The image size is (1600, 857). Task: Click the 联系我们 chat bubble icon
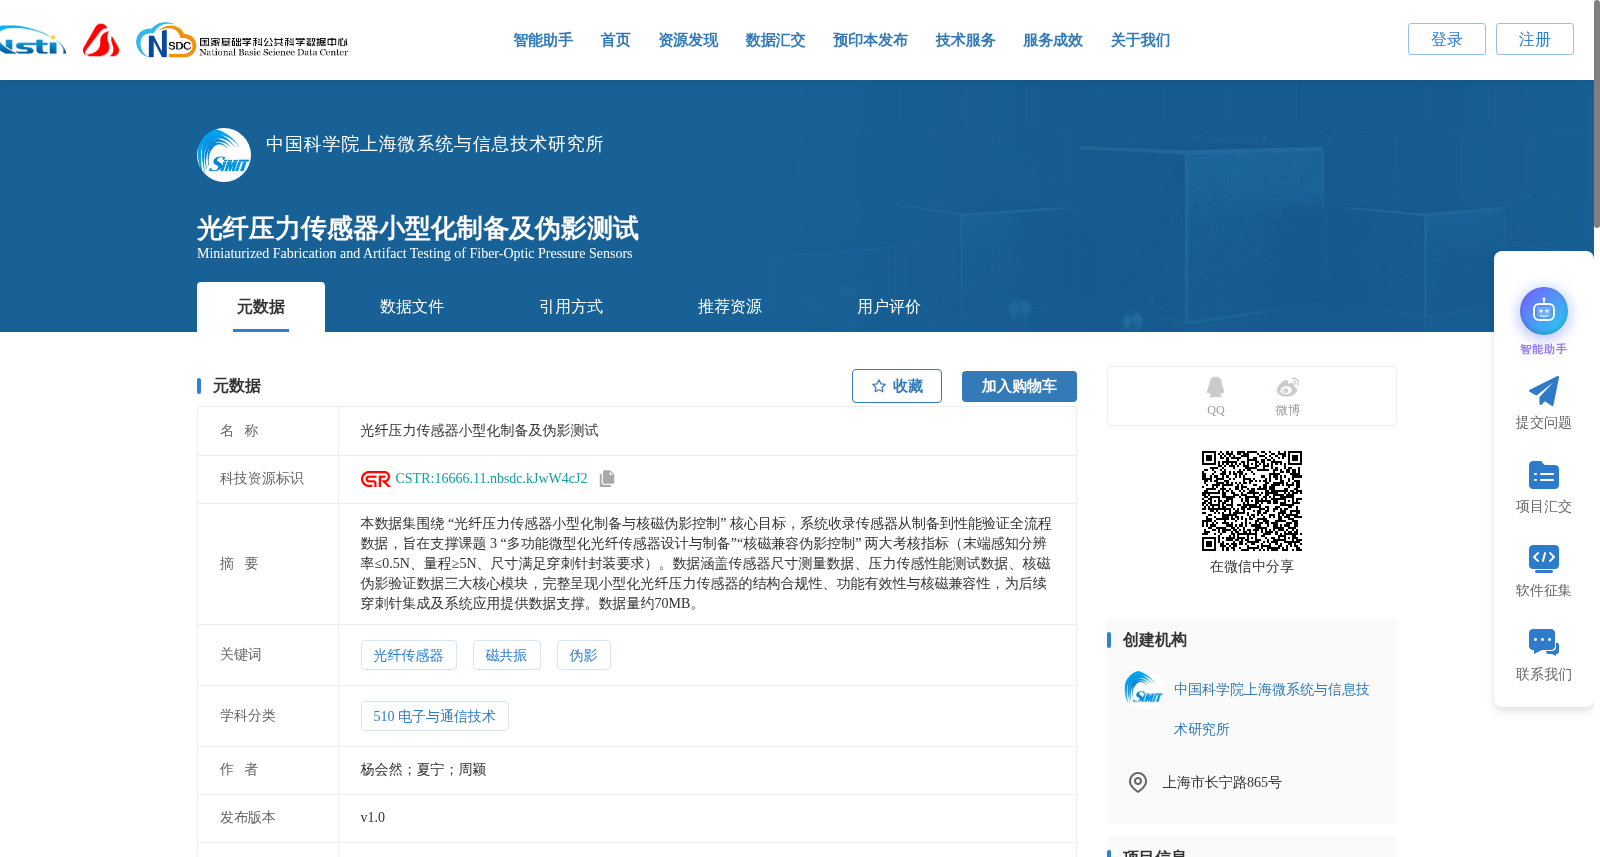[1544, 642]
